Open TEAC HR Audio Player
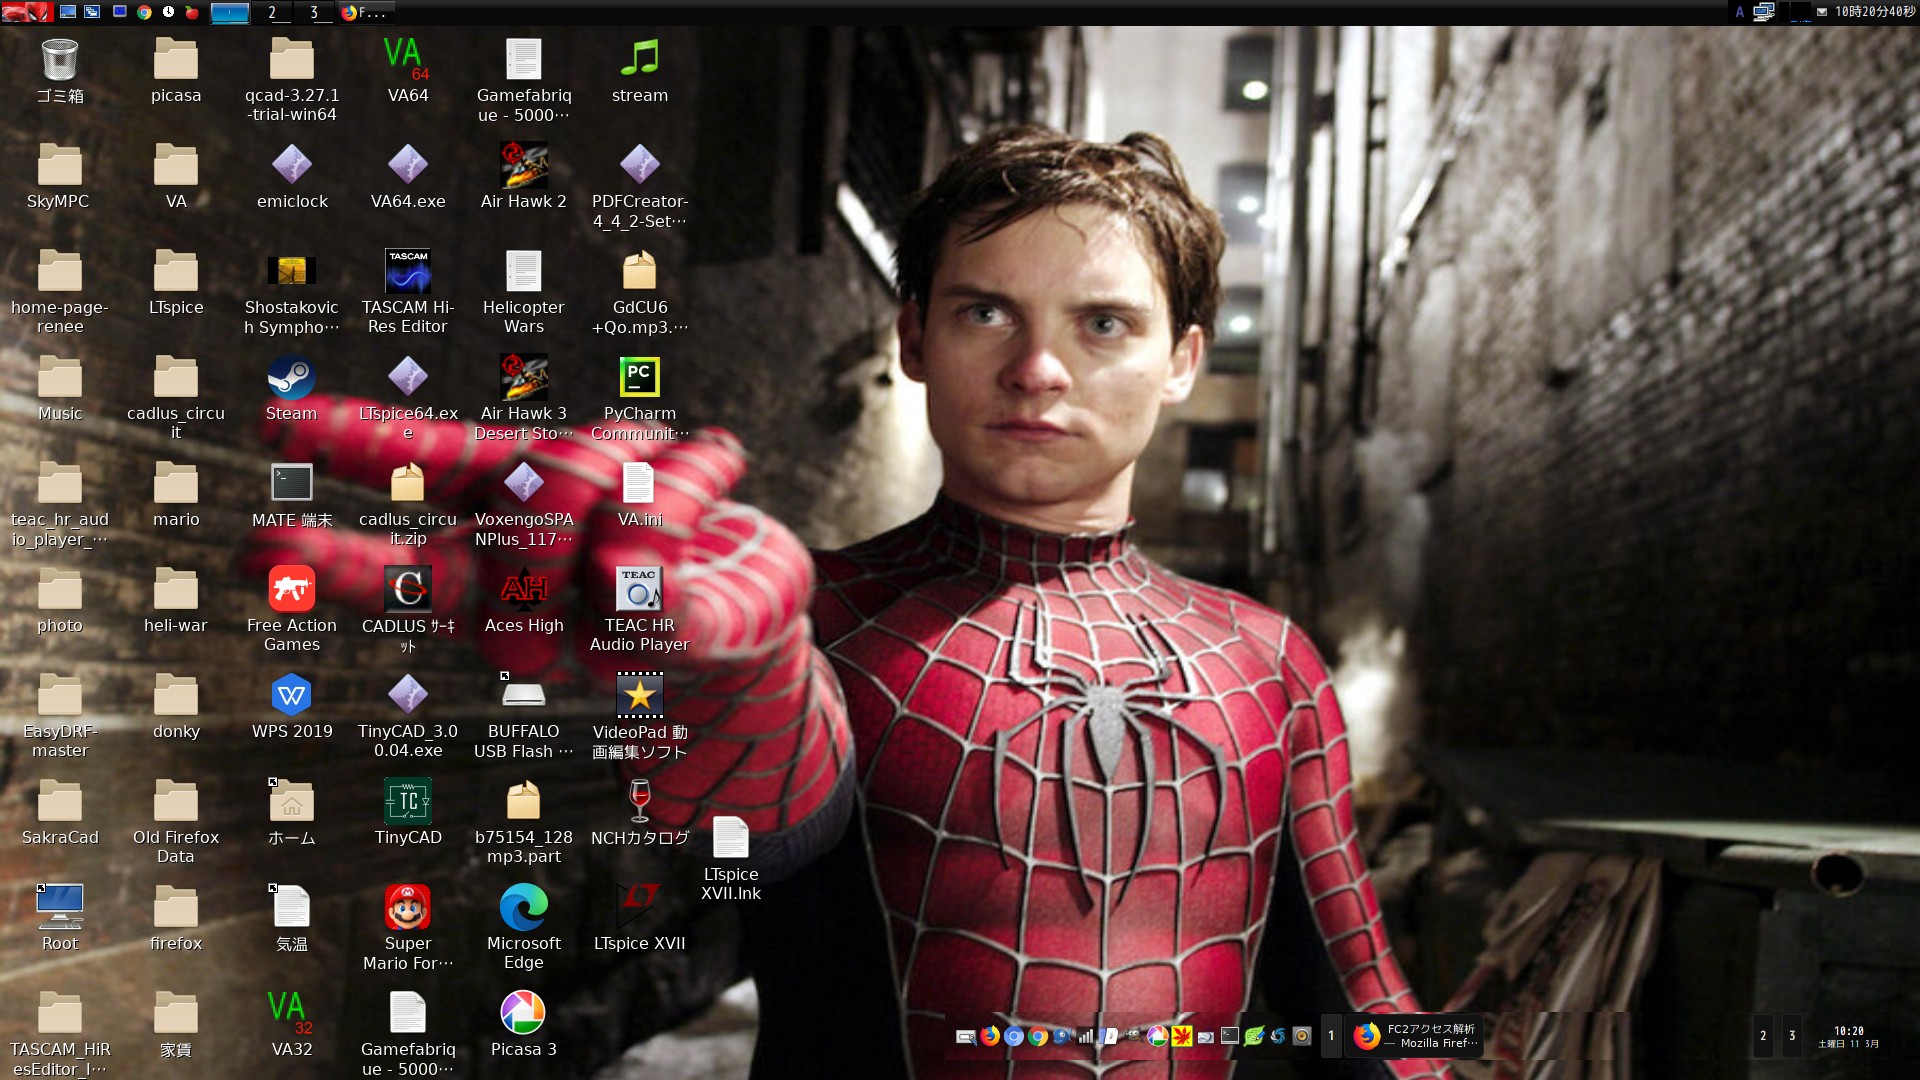The width and height of the screenshot is (1920, 1080). pyautogui.click(x=639, y=589)
